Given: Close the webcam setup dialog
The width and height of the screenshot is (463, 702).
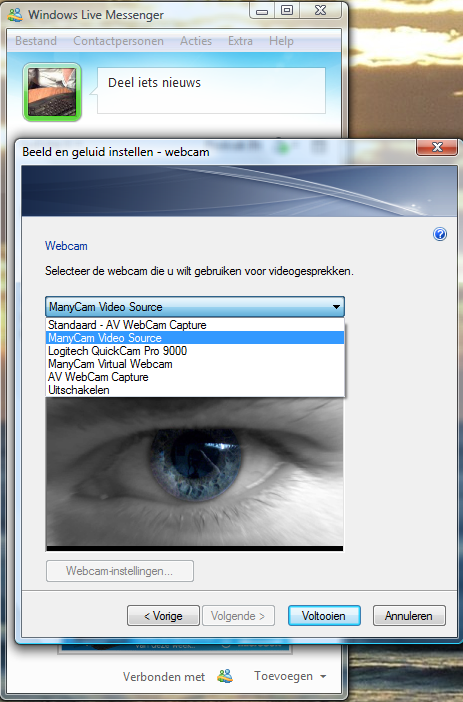Looking at the screenshot, I should click(437, 147).
